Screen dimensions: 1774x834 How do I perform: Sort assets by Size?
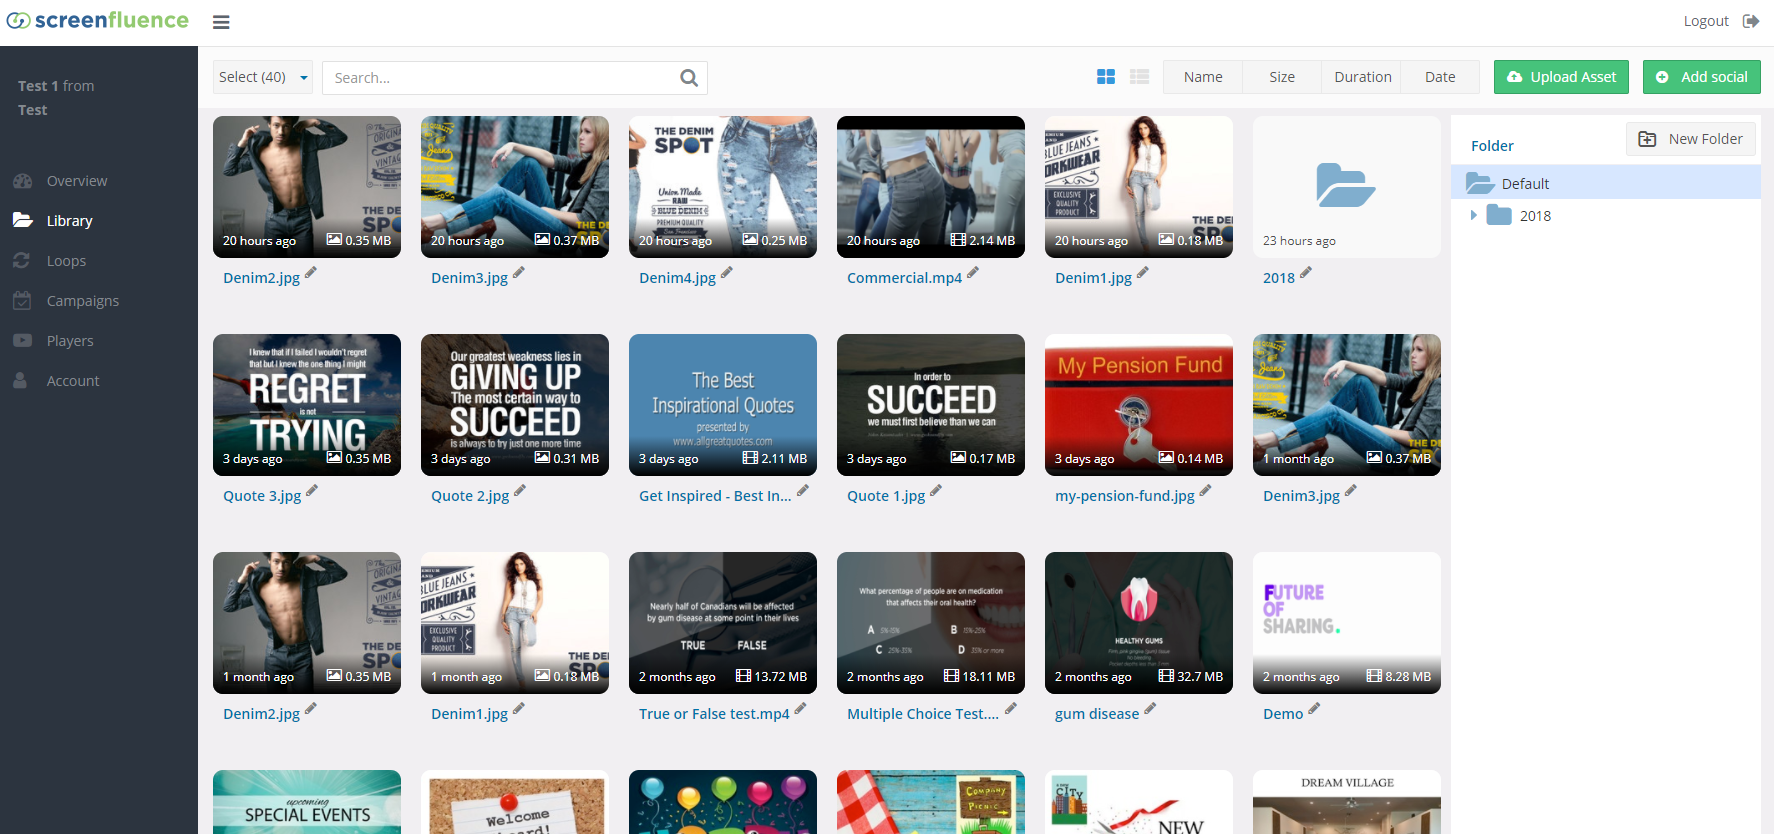(x=1282, y=77)
